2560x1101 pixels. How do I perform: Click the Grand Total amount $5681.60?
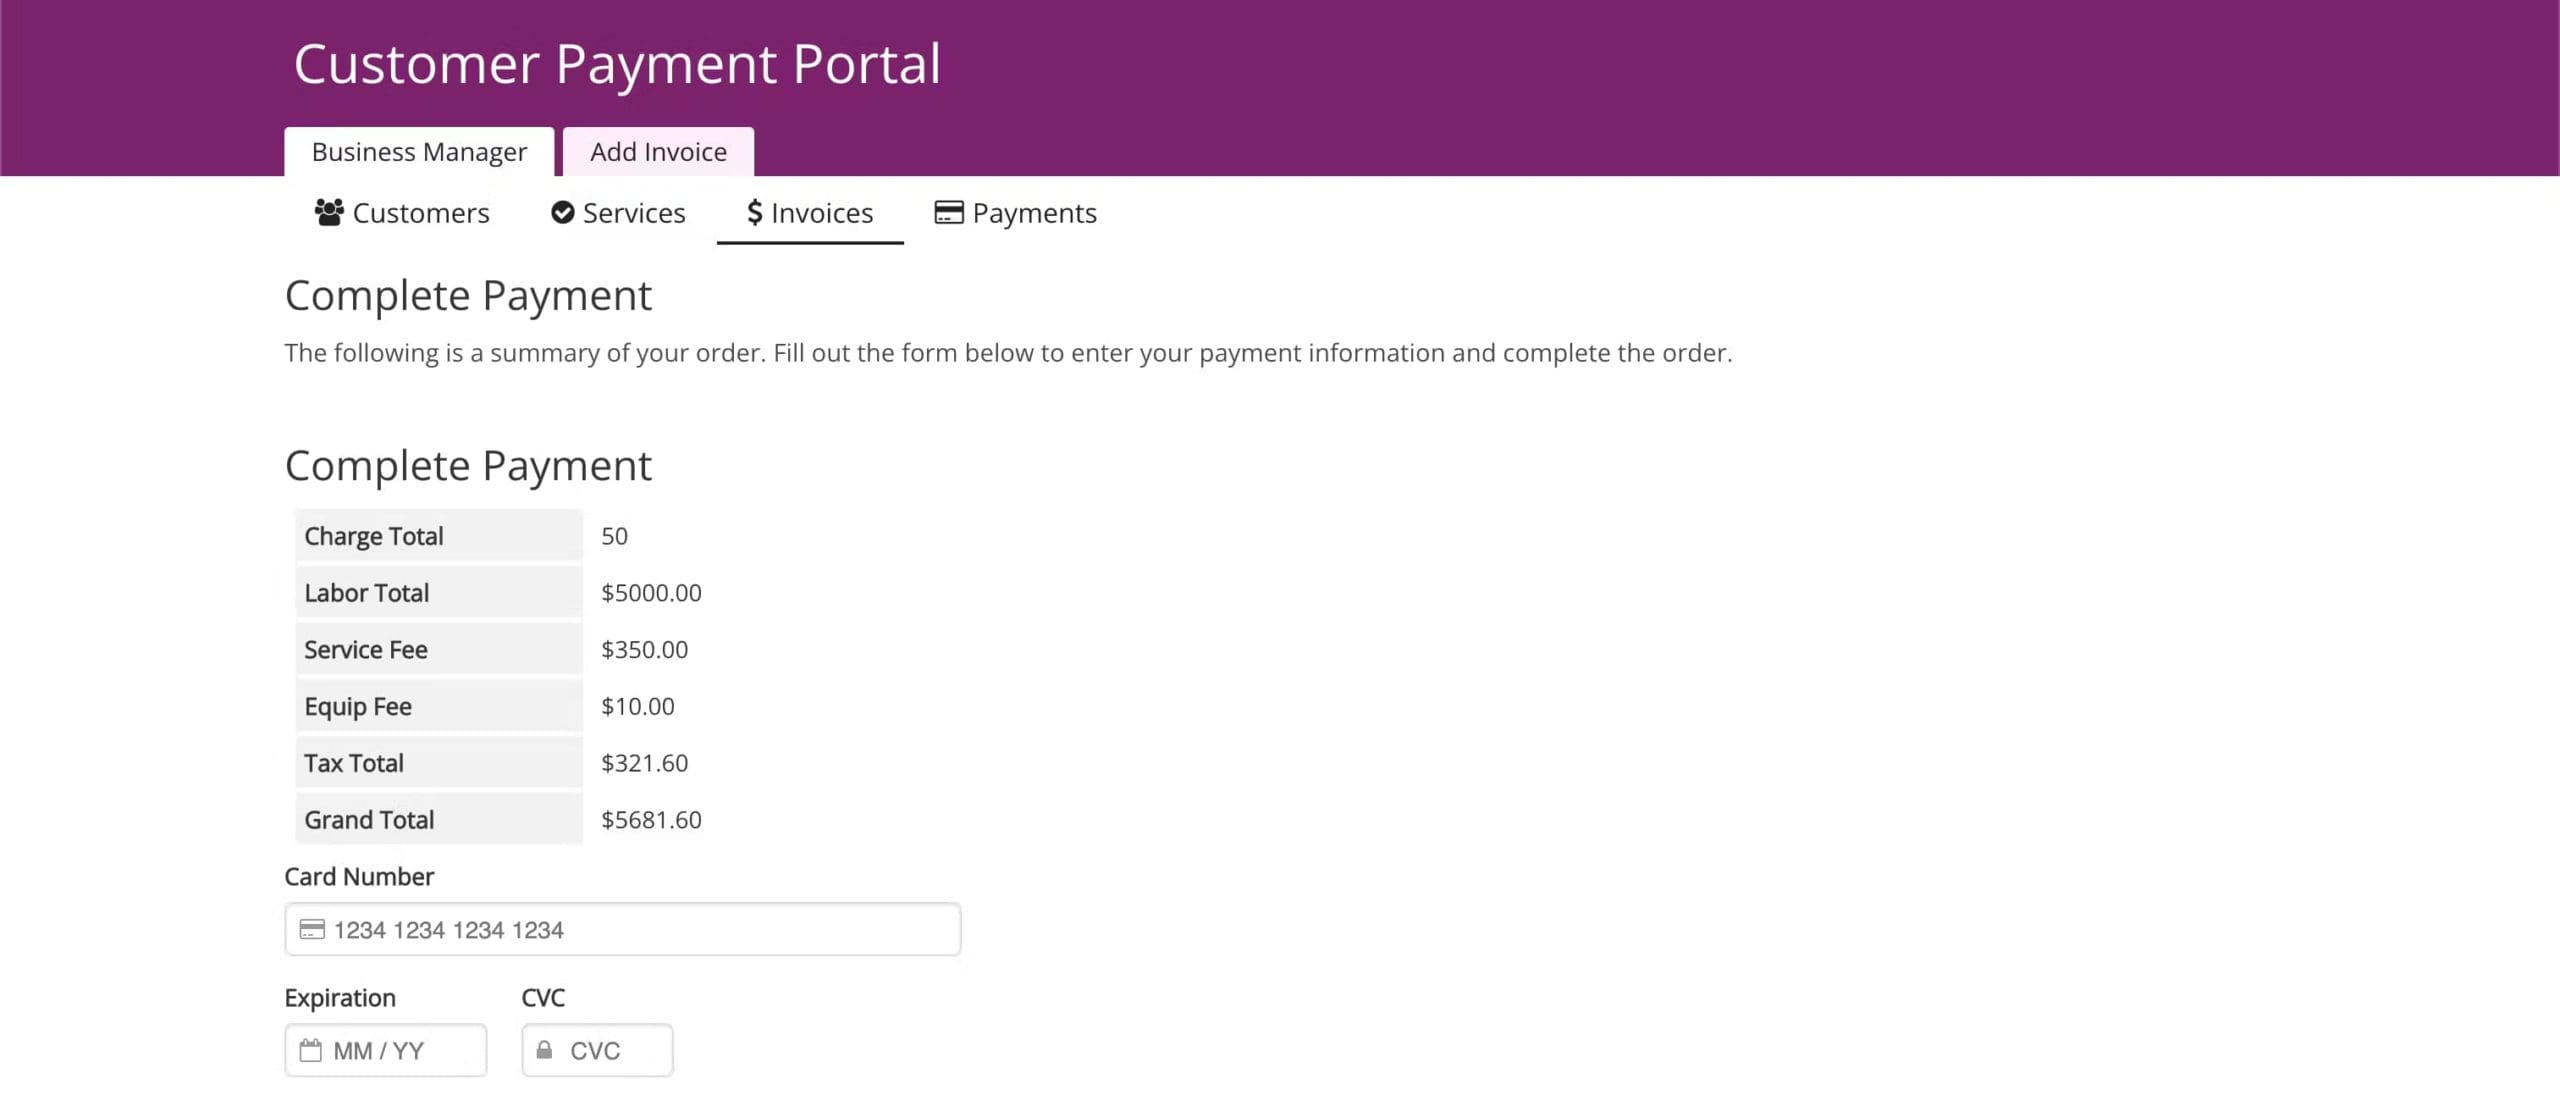(651, 820)
